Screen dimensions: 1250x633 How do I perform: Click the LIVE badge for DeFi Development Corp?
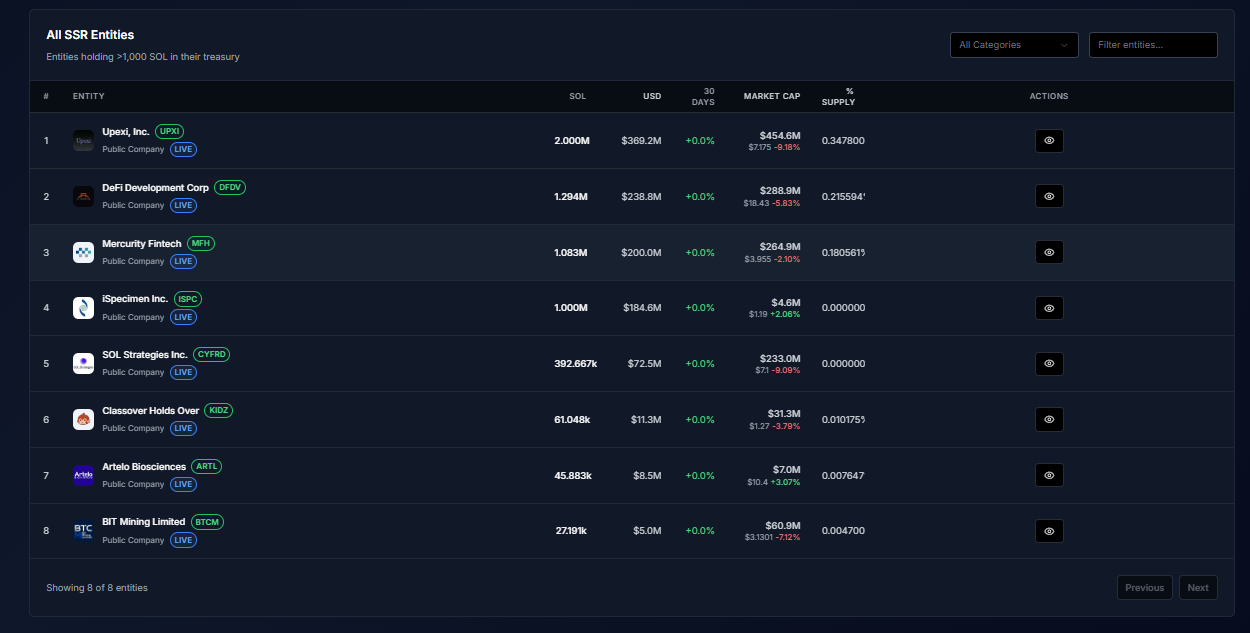click(x=183, y=206)
